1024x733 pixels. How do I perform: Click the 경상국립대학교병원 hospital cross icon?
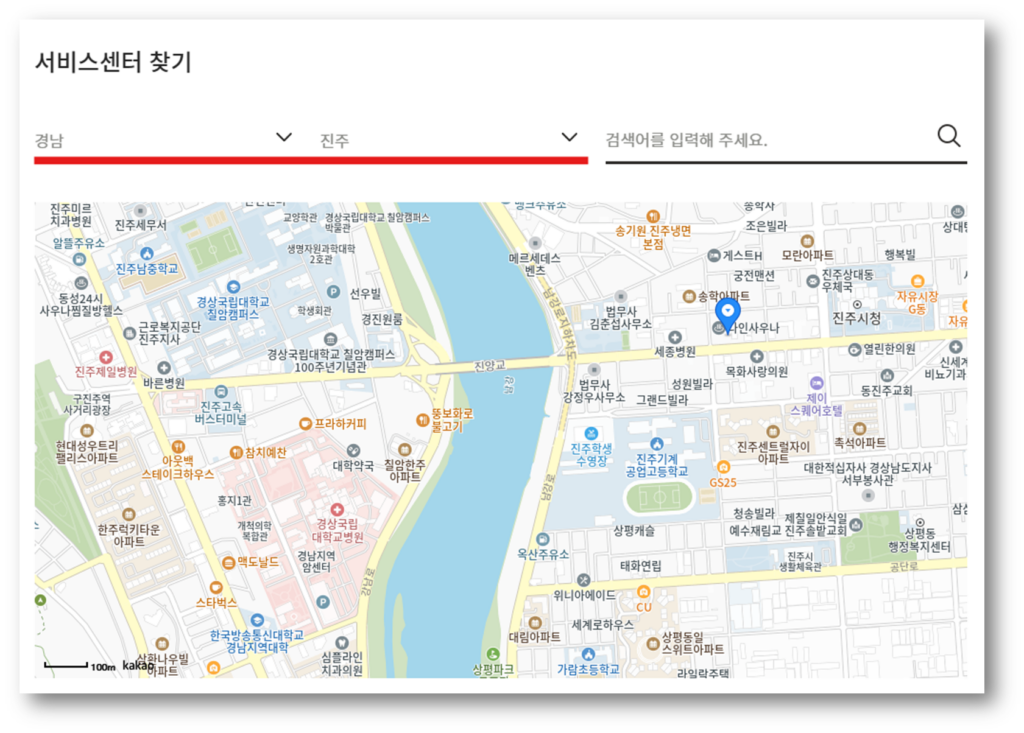tap(337, 509)
